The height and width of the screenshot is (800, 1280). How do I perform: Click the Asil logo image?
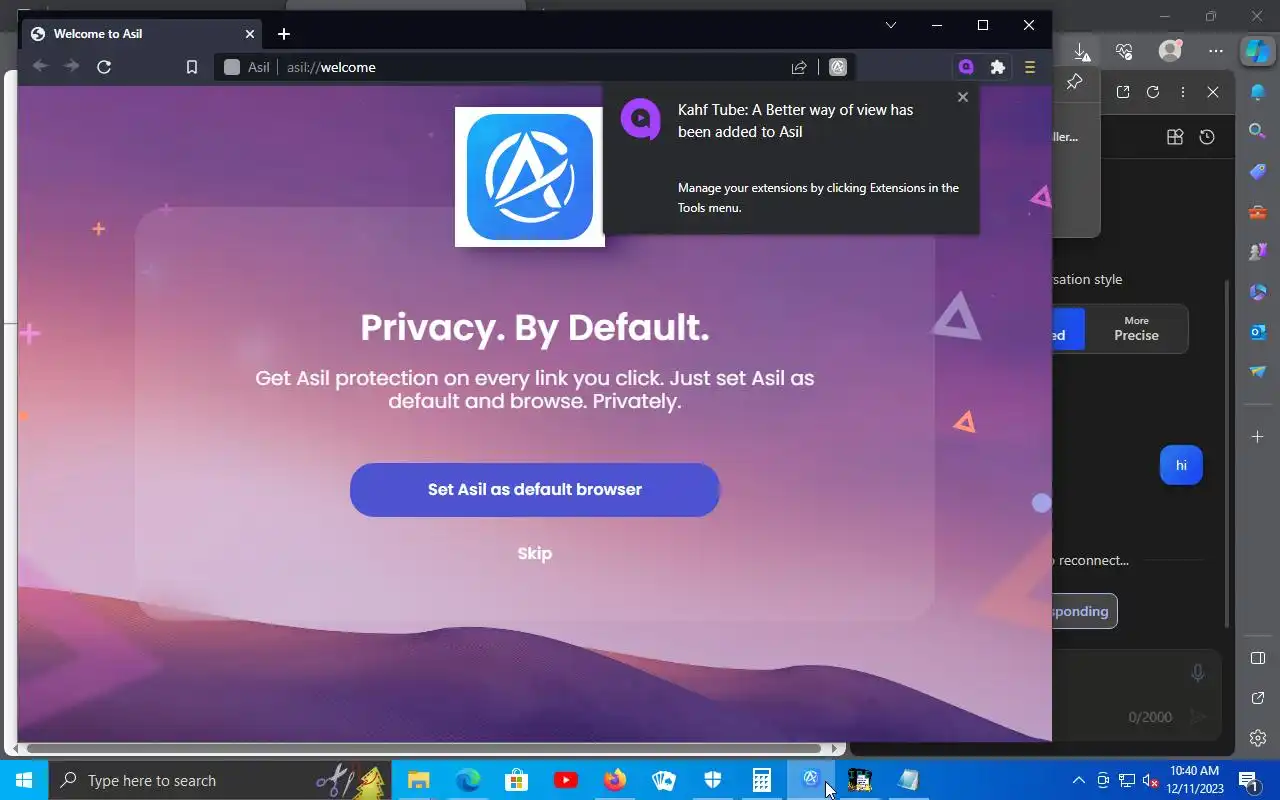click(x=530, y=177)
